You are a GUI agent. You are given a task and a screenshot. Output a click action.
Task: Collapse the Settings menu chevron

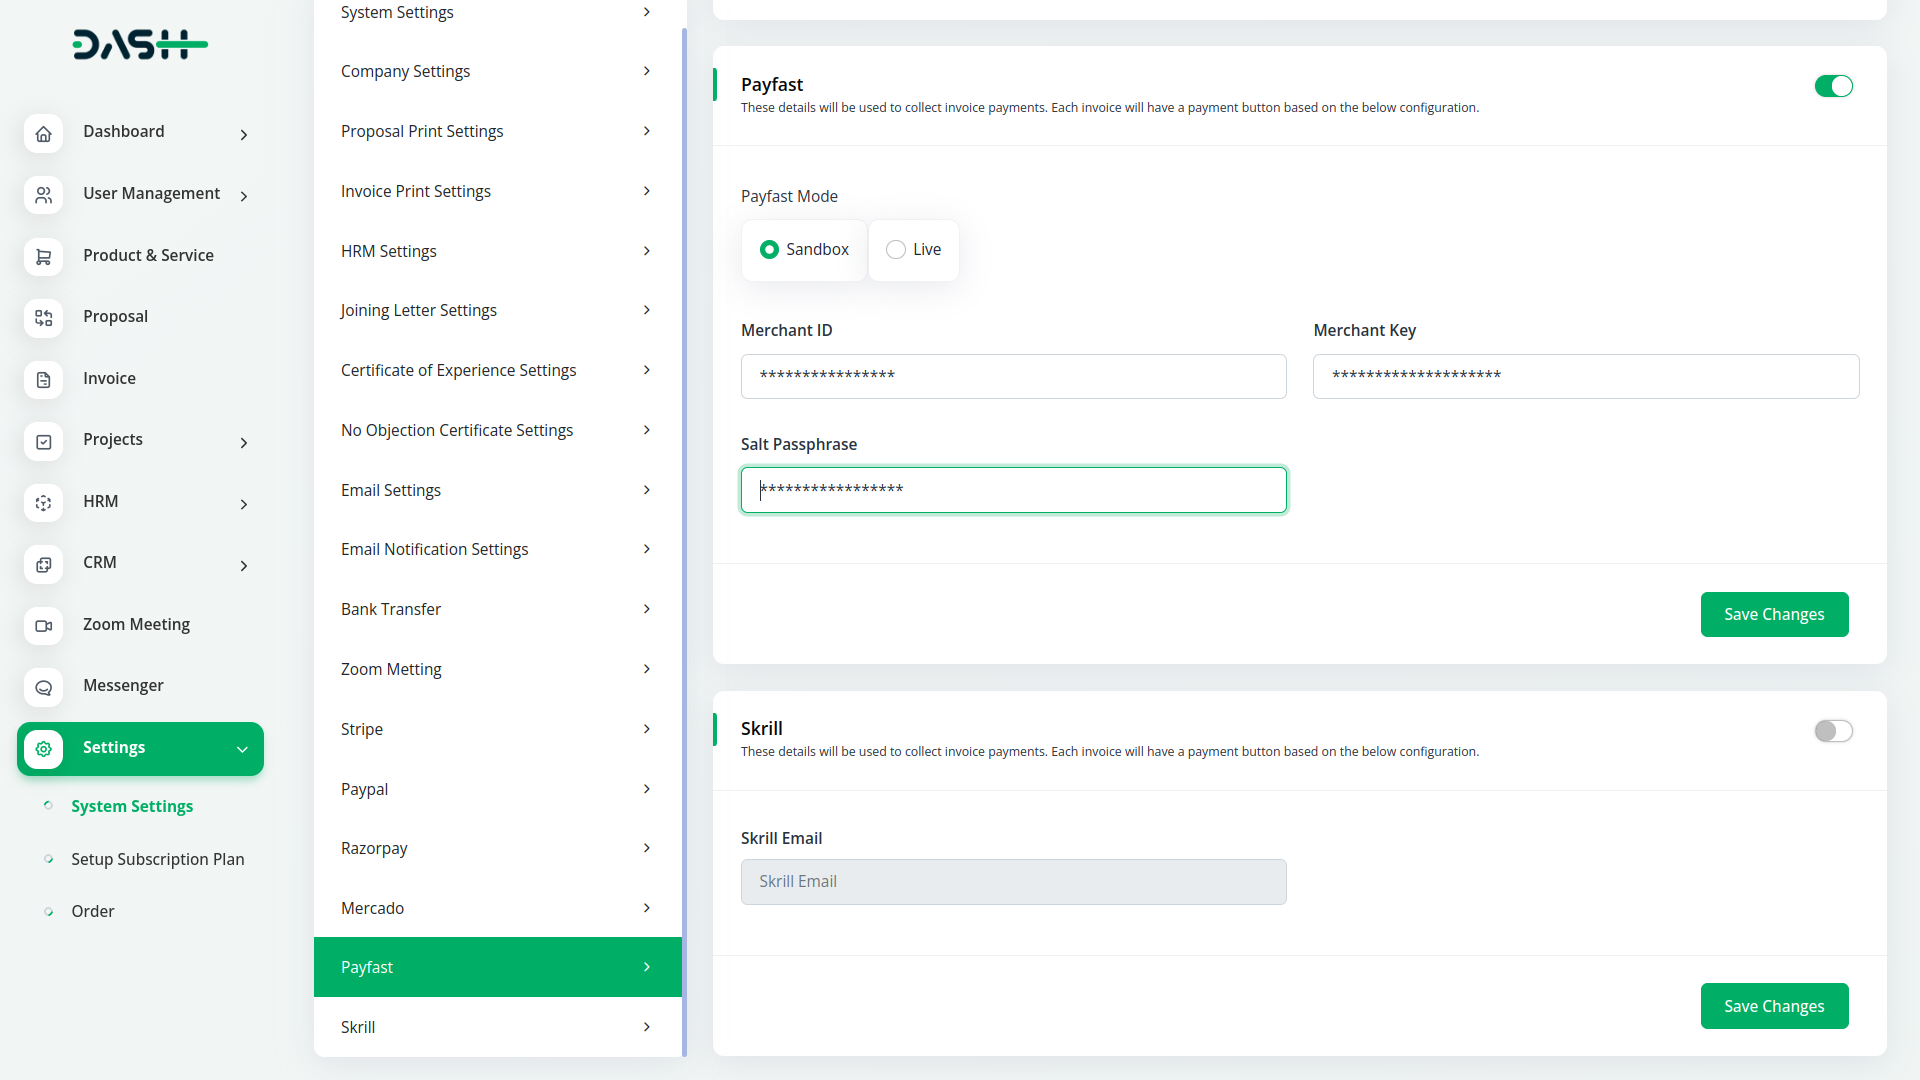point(242,749)
